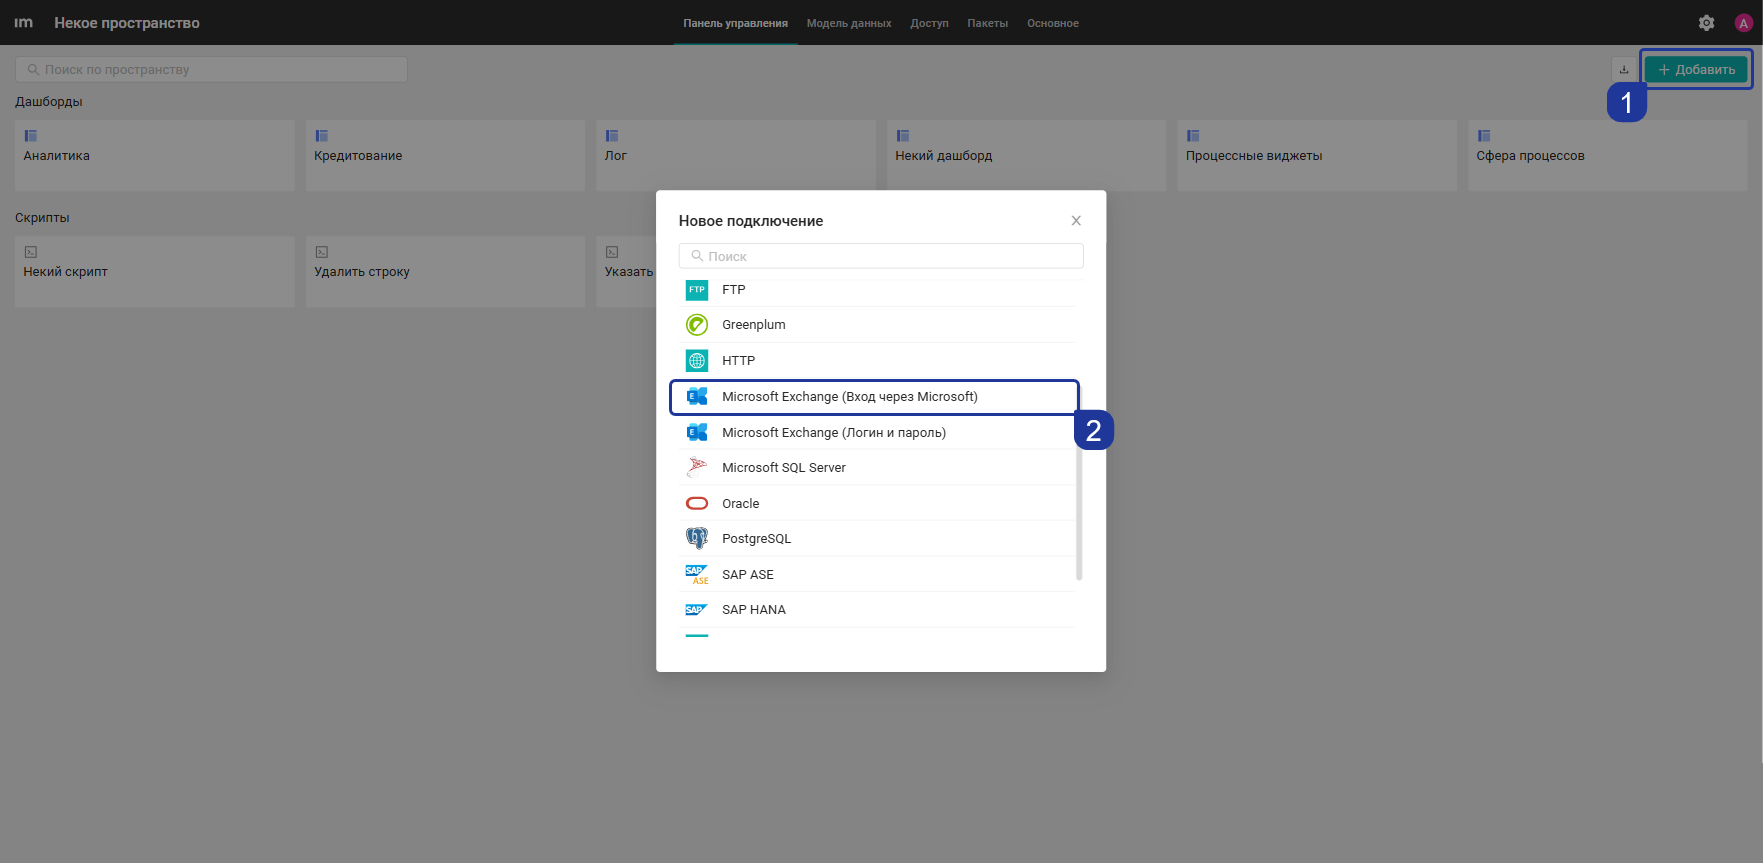The width and height of the screenshot is (1763, 863).
Task: Open the Аналитика dashboard title
Action: coord(57,156)
